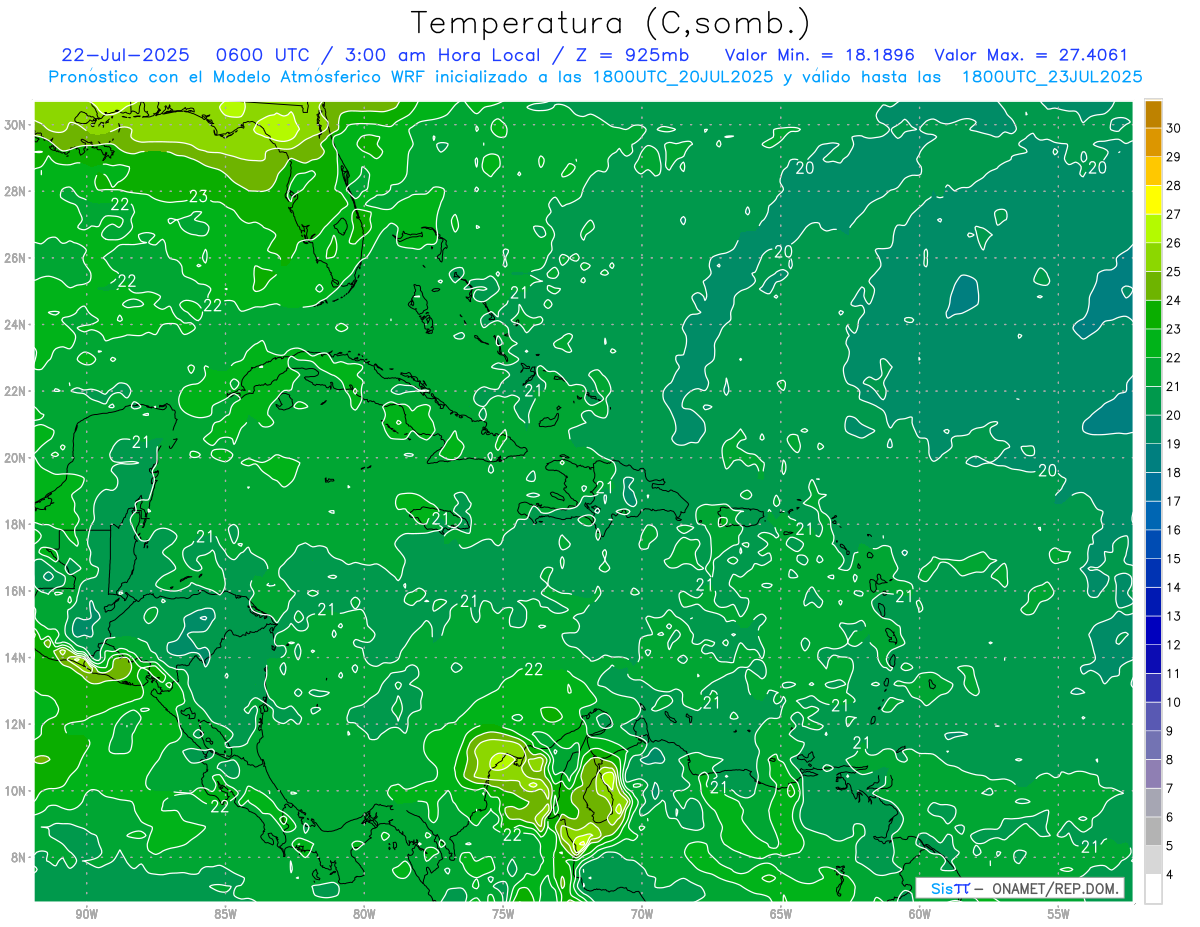Select the date text "22-Jul-2025"
The width and height of the screenshot is (1200, 927).
[x=127, y=55]
